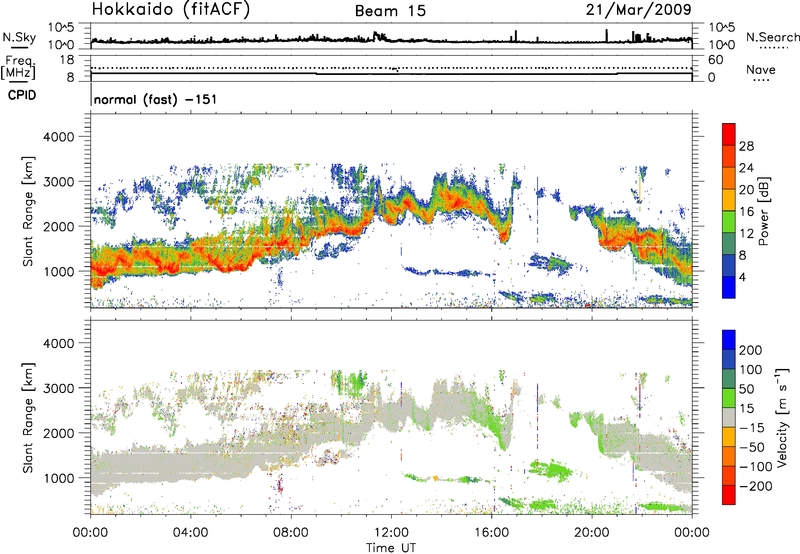This screenshot has width=800, height=554.
Task: Click the '28' tick on Power colorbar
Action: (746, 146)
